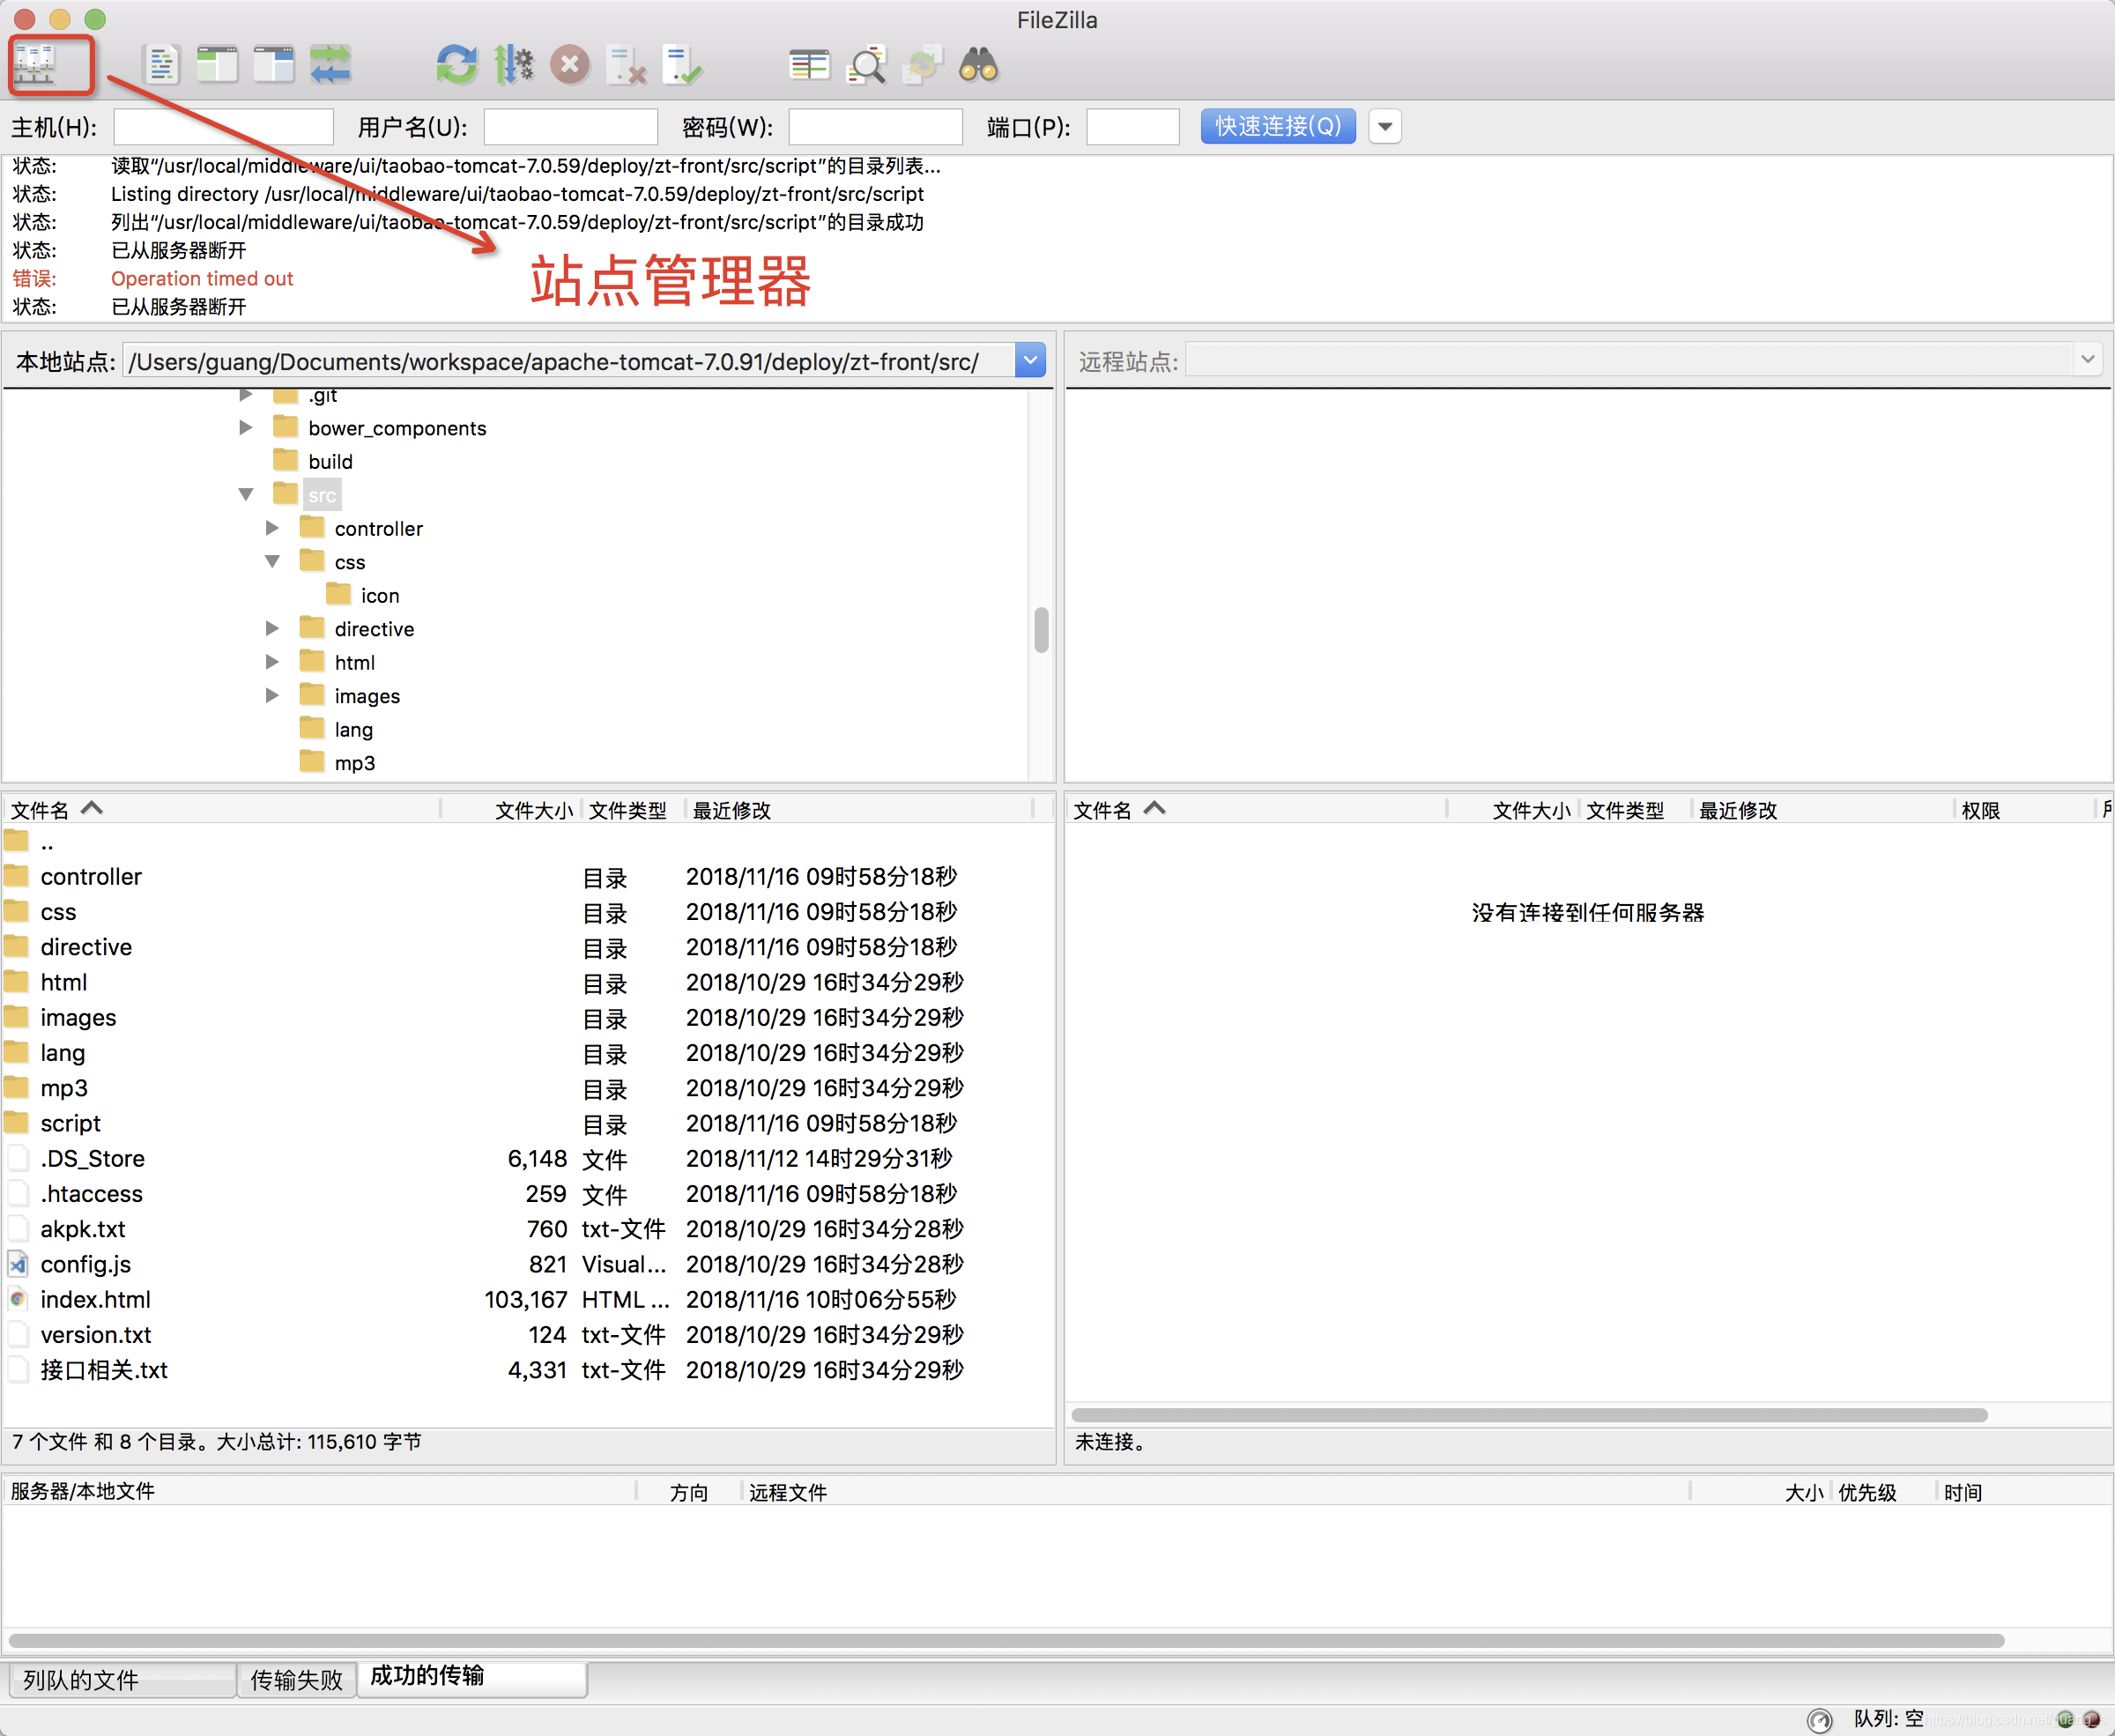Click the mp3 folder icon in file list
Image resolution: width=2115 pixels, height=1736 pixels.
click(17, 1087)
